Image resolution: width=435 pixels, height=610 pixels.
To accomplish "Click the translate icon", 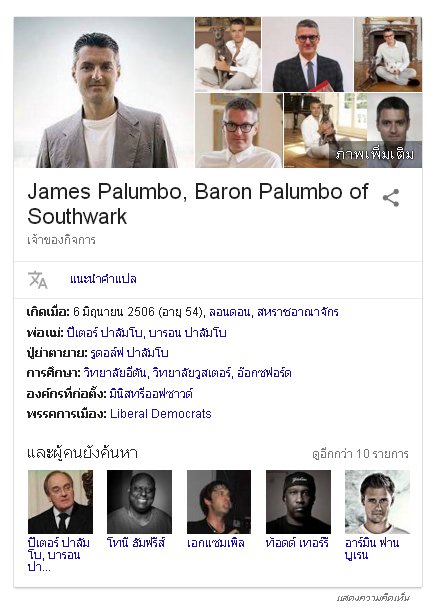I will 37,279.
